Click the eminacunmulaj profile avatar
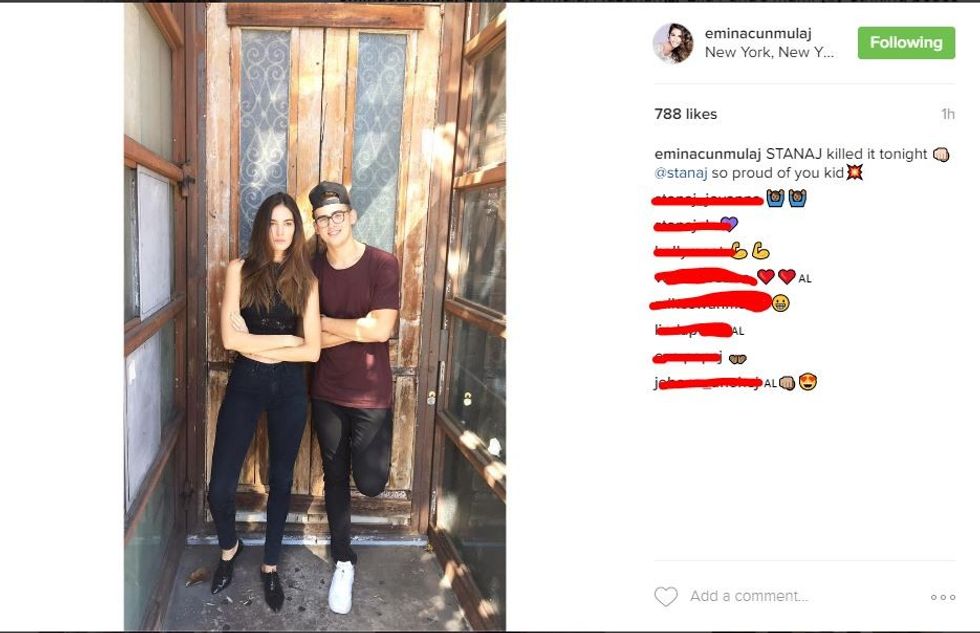The height and width of the screenshot is (633, 980). [673, 43]
